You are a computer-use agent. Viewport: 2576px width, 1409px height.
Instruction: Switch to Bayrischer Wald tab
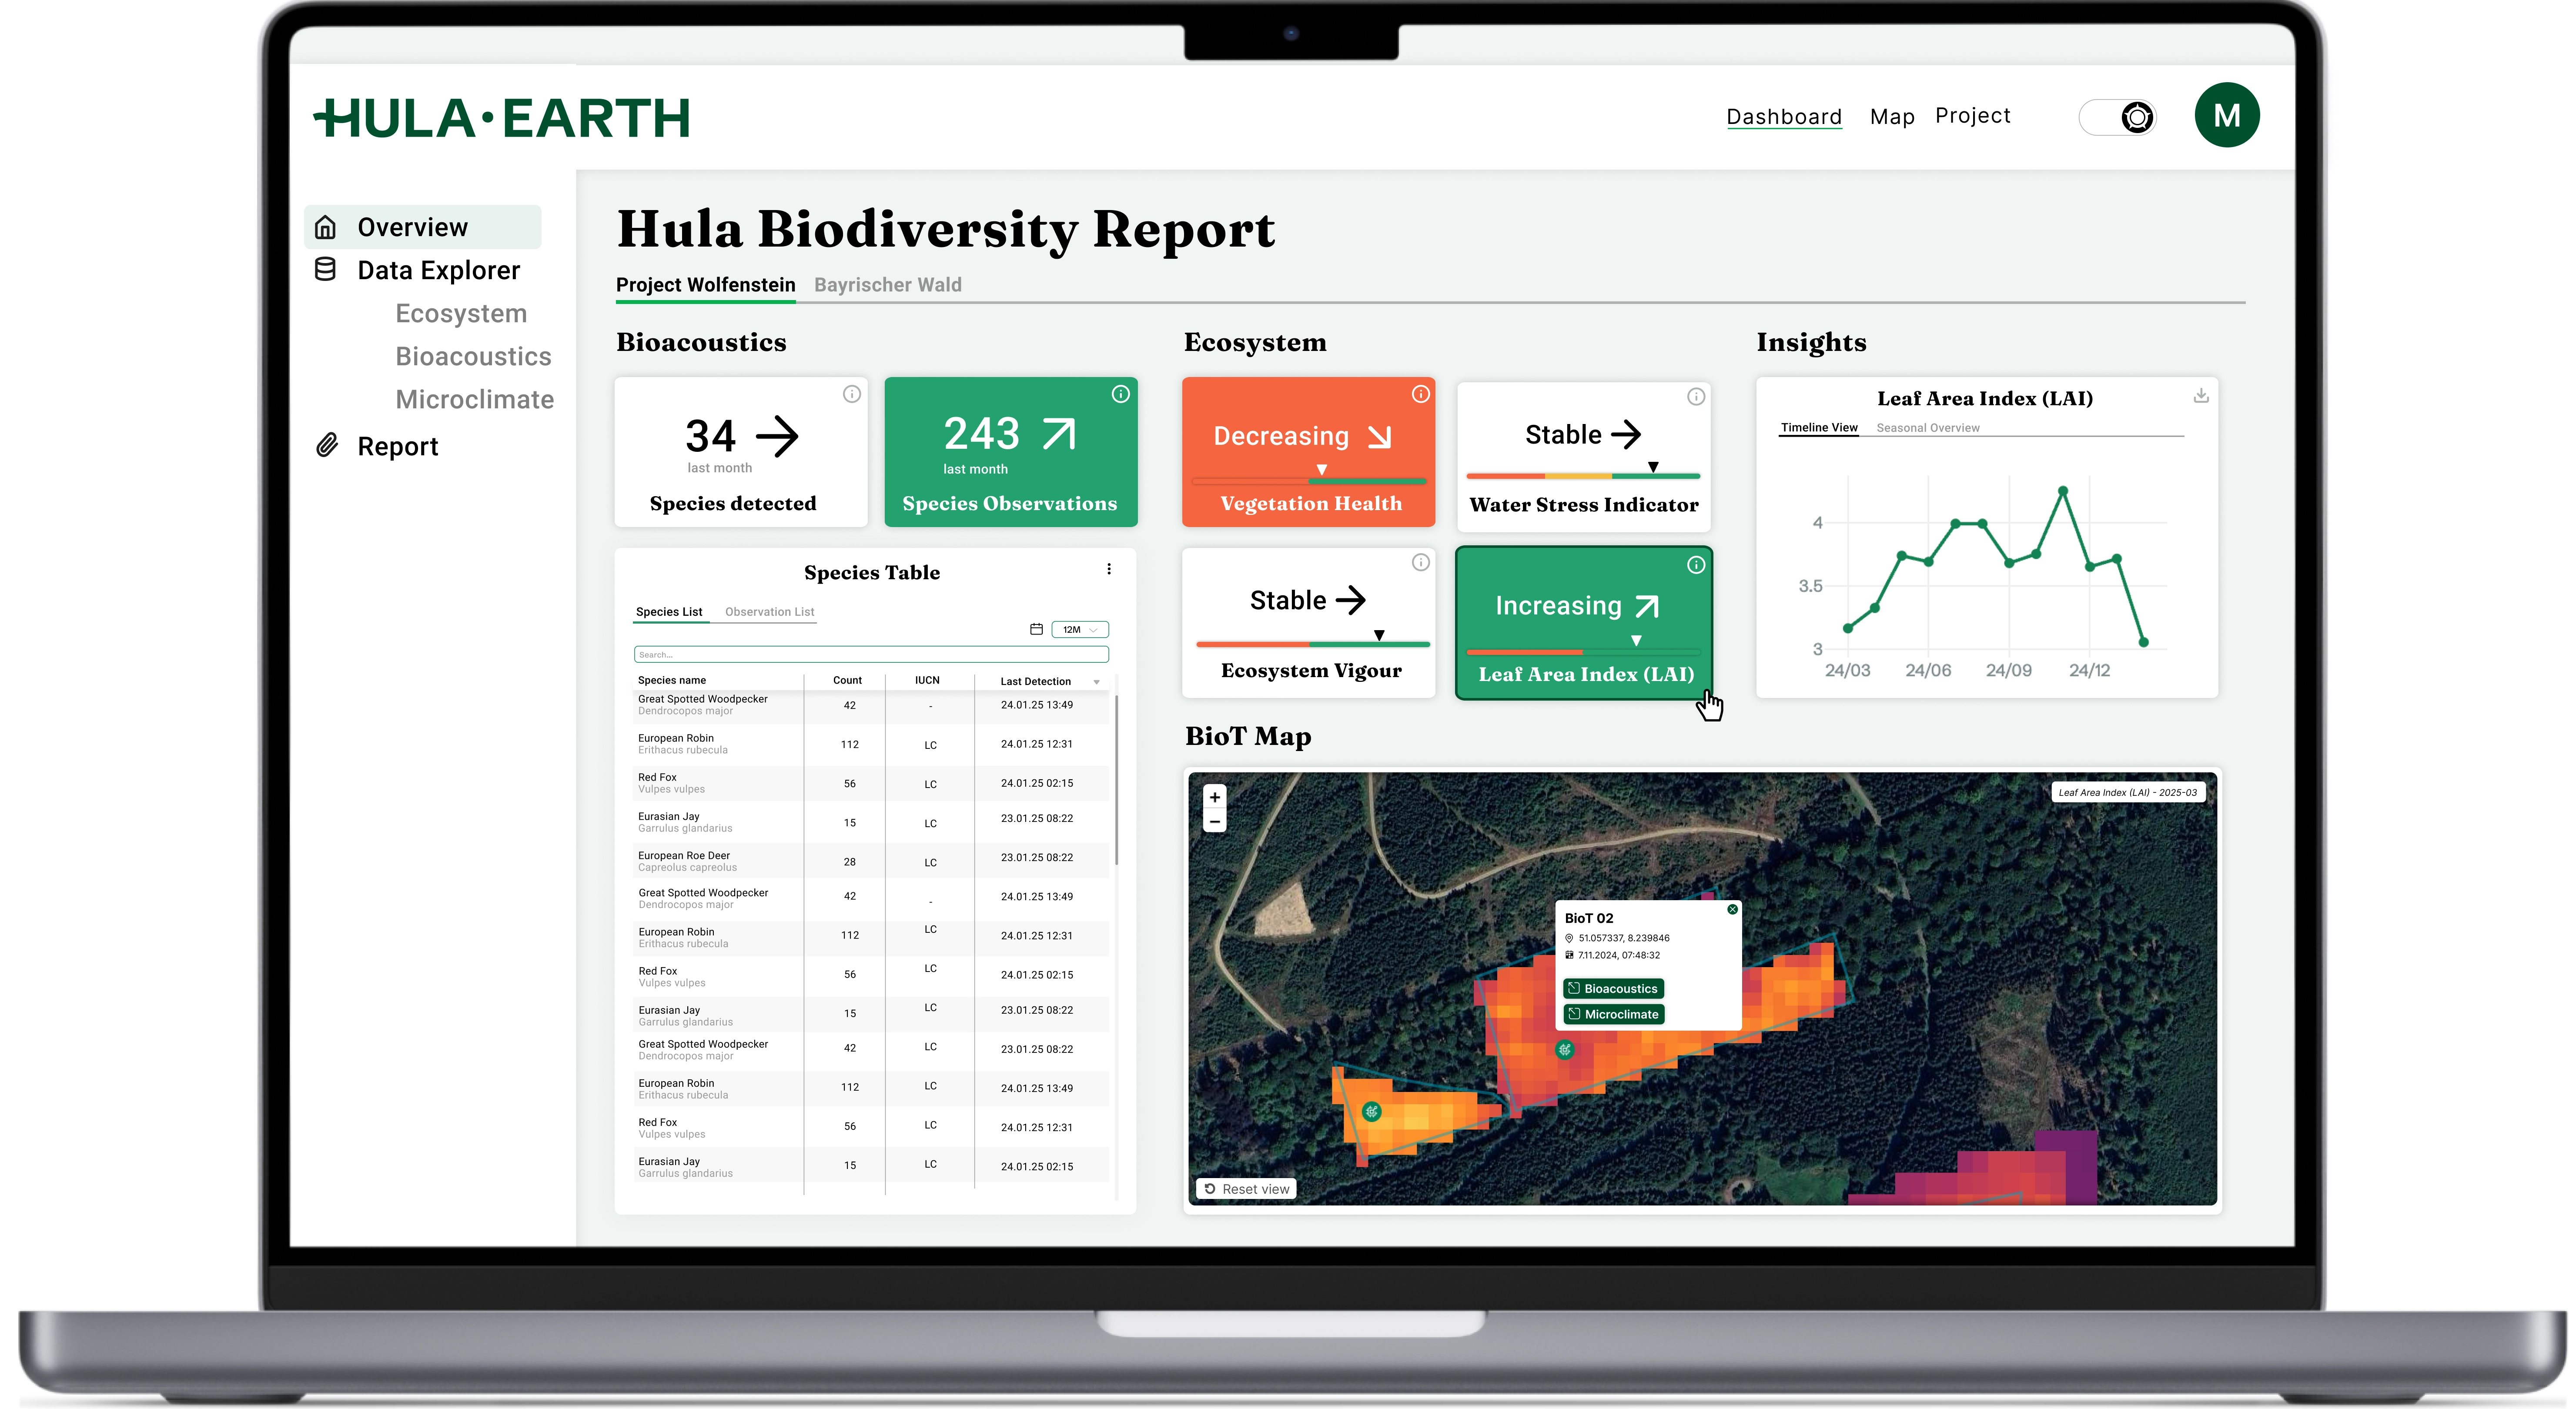887,285
